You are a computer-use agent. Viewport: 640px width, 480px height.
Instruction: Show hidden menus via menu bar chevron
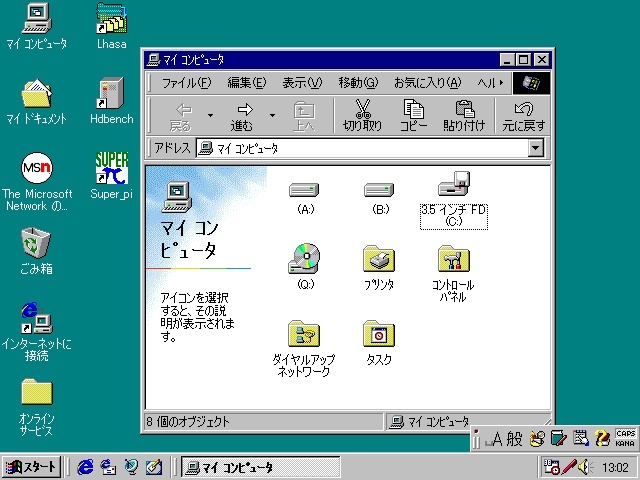point(502,83)
